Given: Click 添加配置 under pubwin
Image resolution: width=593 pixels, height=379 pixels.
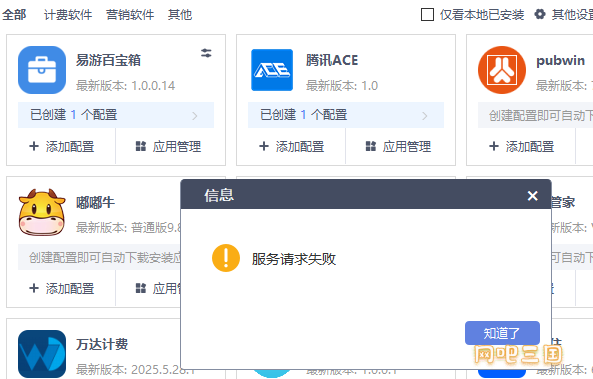Looking at the screenshot, I should point(522,146).
